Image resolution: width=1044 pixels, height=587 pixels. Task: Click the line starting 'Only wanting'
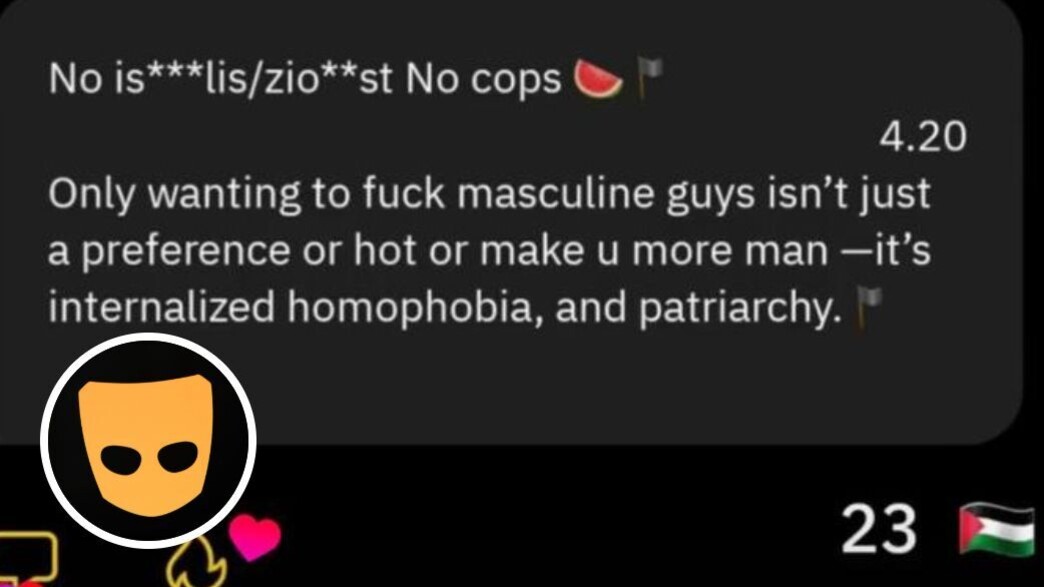(x=489, y=194)
